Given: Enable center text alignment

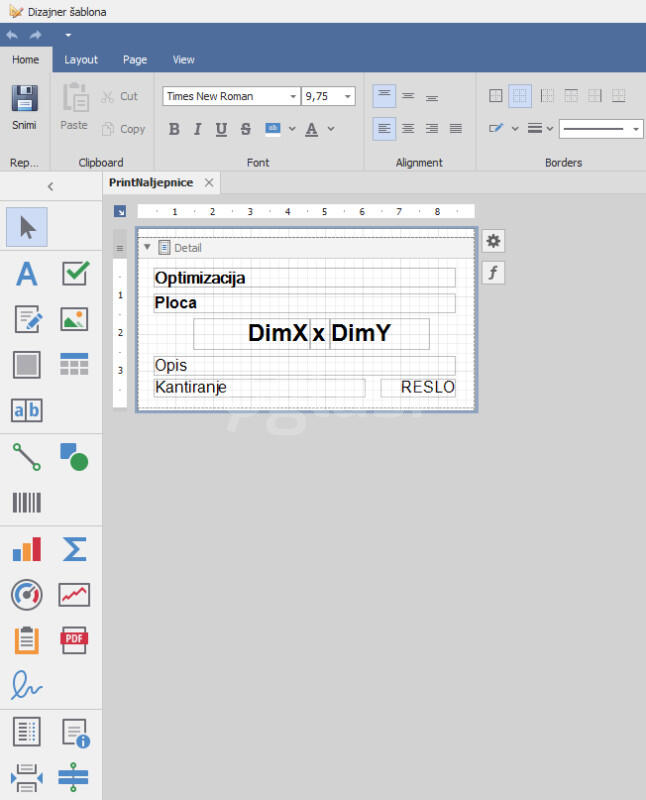Looking at the screenshot, I should point(408,128).
